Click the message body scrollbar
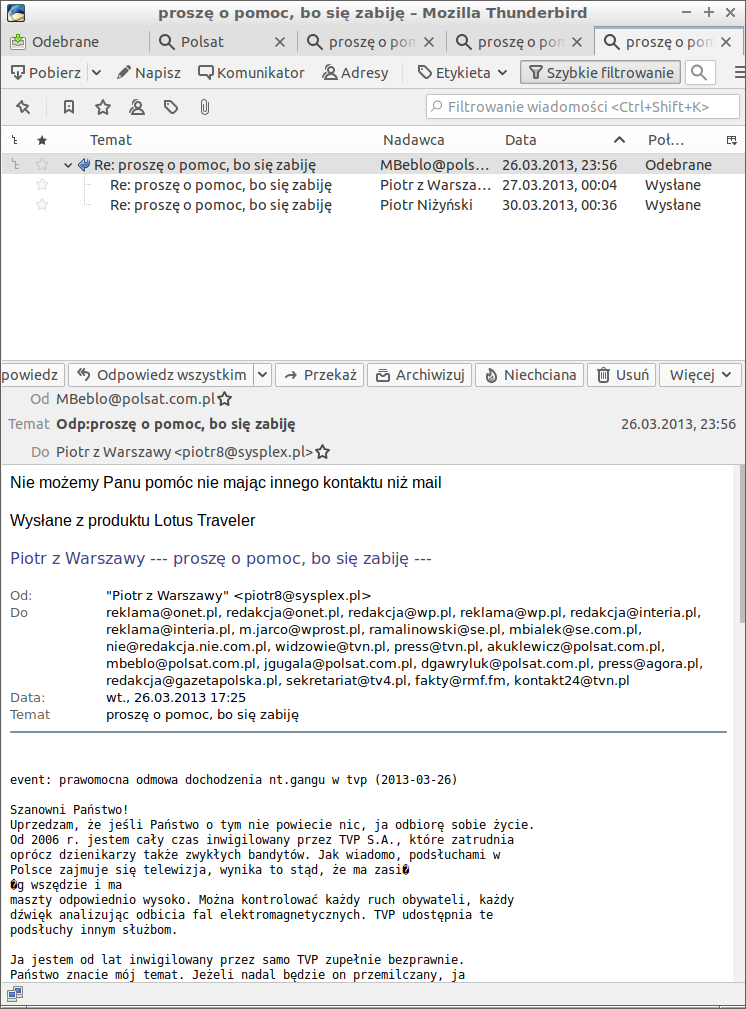Screen dimensions: 746x1009 [x=740, y=544]
